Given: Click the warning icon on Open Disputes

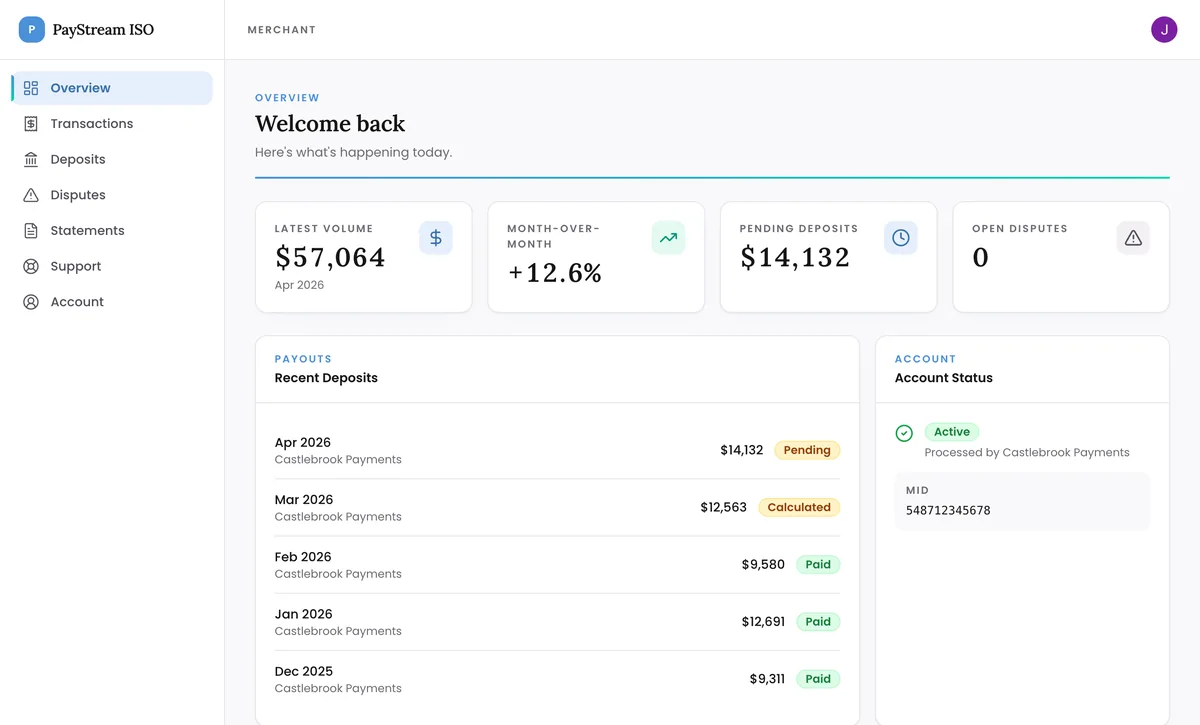Looking at the screenshot, I should (1133, 238).
